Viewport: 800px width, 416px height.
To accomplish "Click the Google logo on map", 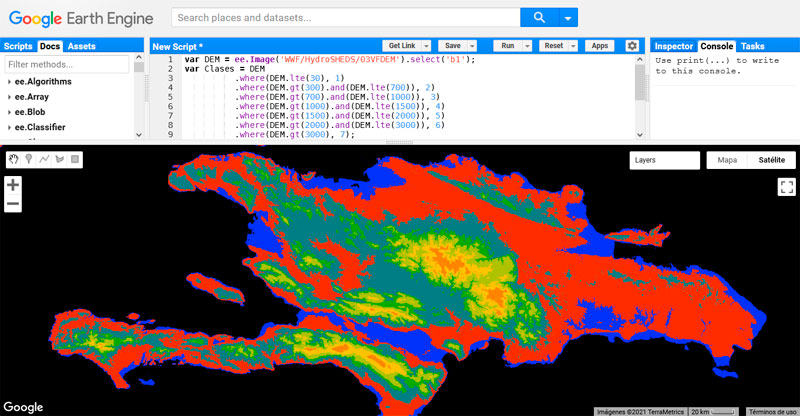I will coord(23,407).
